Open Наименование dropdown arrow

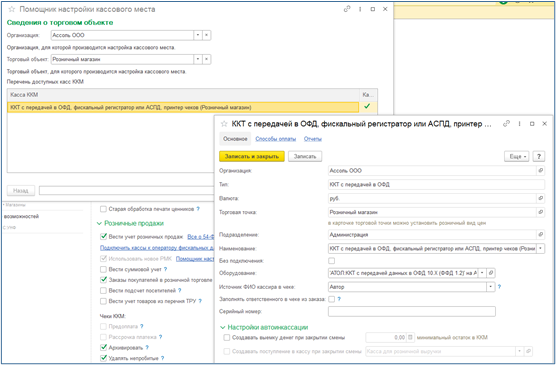click(540, 248)
